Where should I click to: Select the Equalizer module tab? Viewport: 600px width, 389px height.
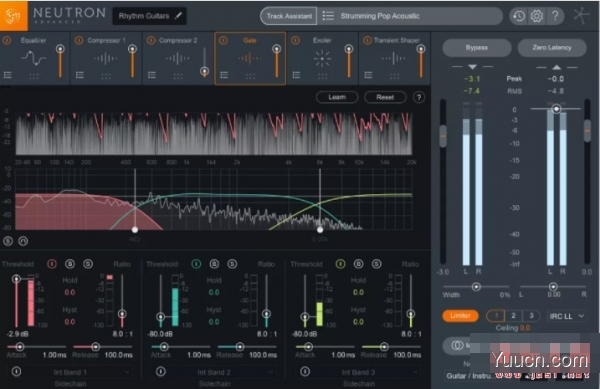35,59
